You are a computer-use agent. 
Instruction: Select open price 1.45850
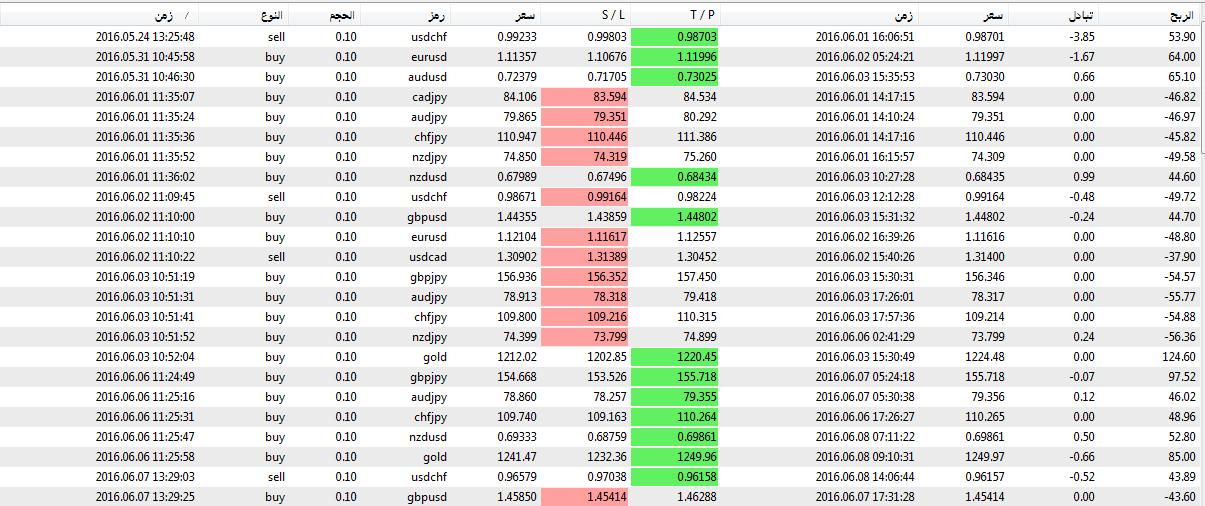coord(516,497)
